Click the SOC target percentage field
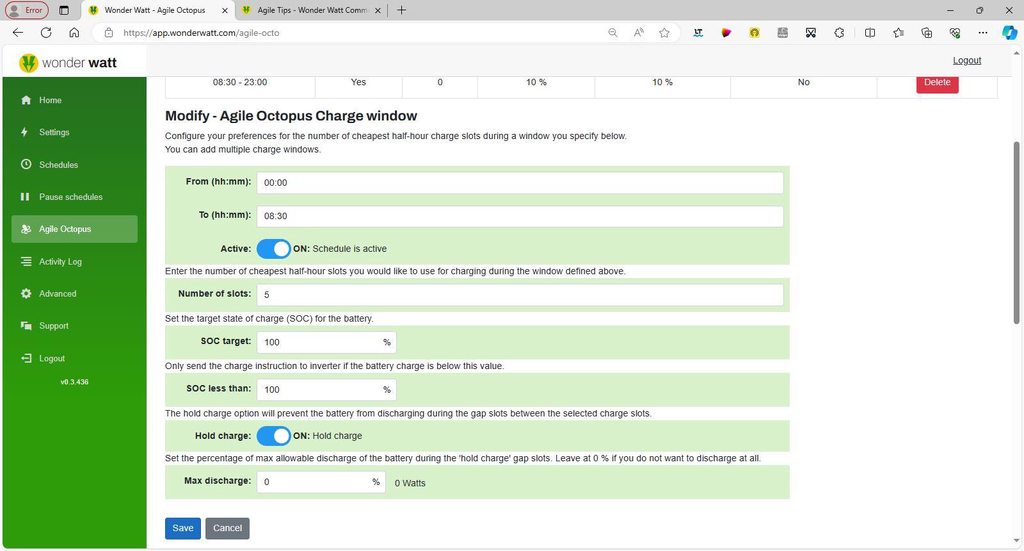1024x551 pixels. pos(319,343)
